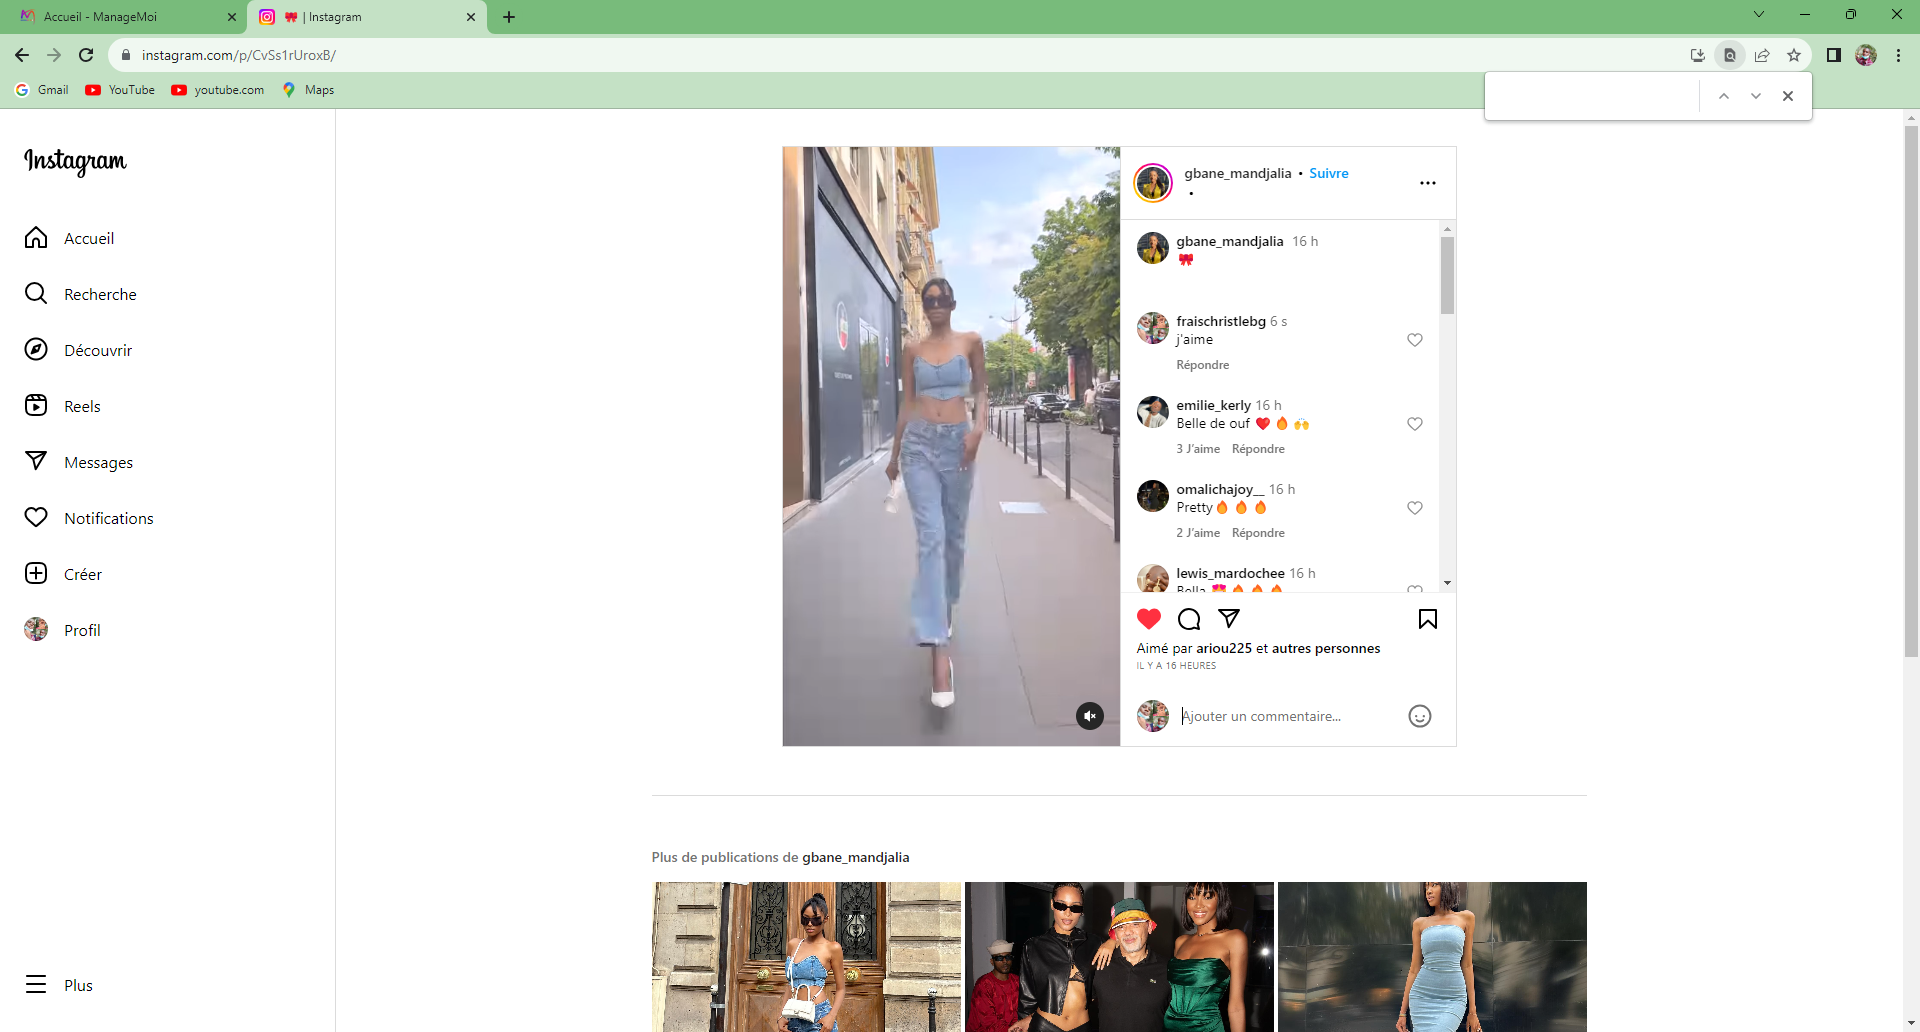
Task: Open the emoji picker in comment box
Action: tap(1419, 716)
